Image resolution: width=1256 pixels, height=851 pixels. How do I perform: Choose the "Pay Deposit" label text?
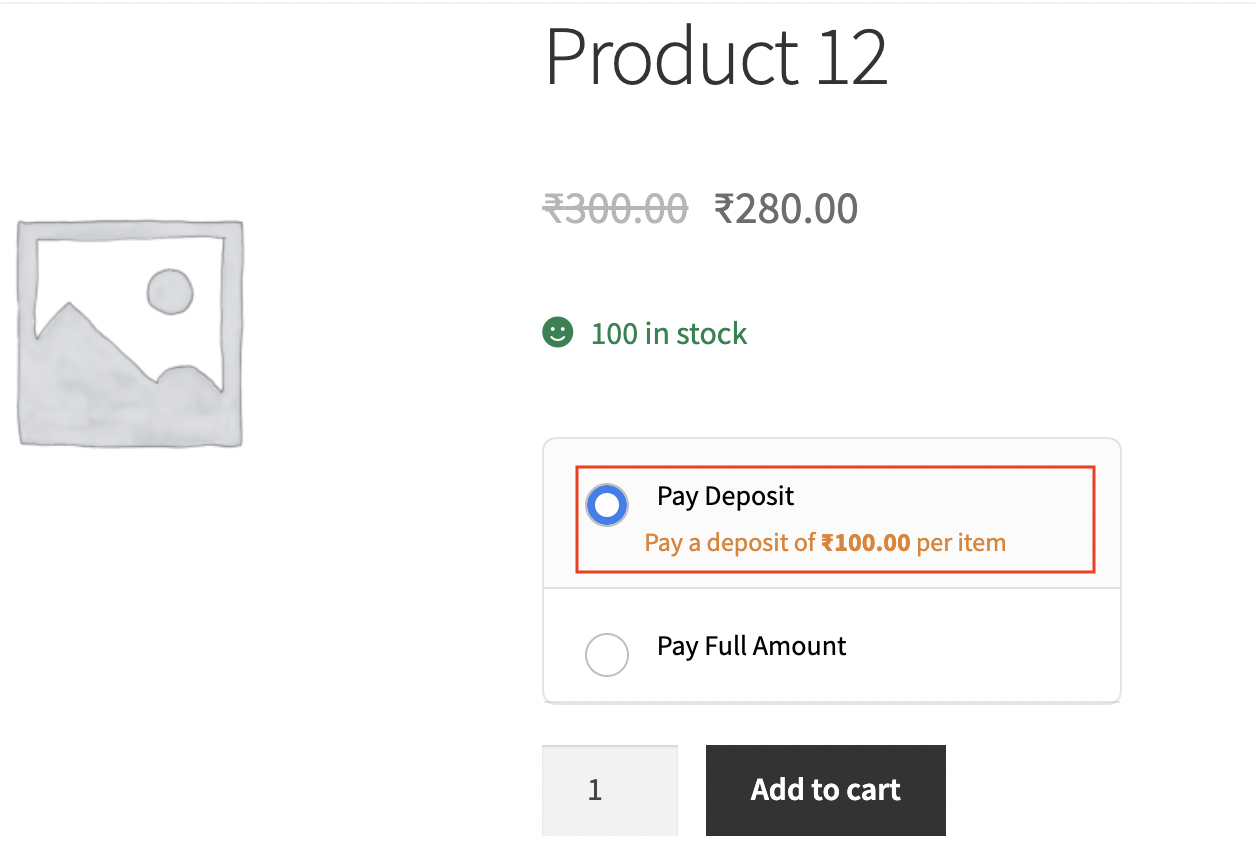click(726, 496)
